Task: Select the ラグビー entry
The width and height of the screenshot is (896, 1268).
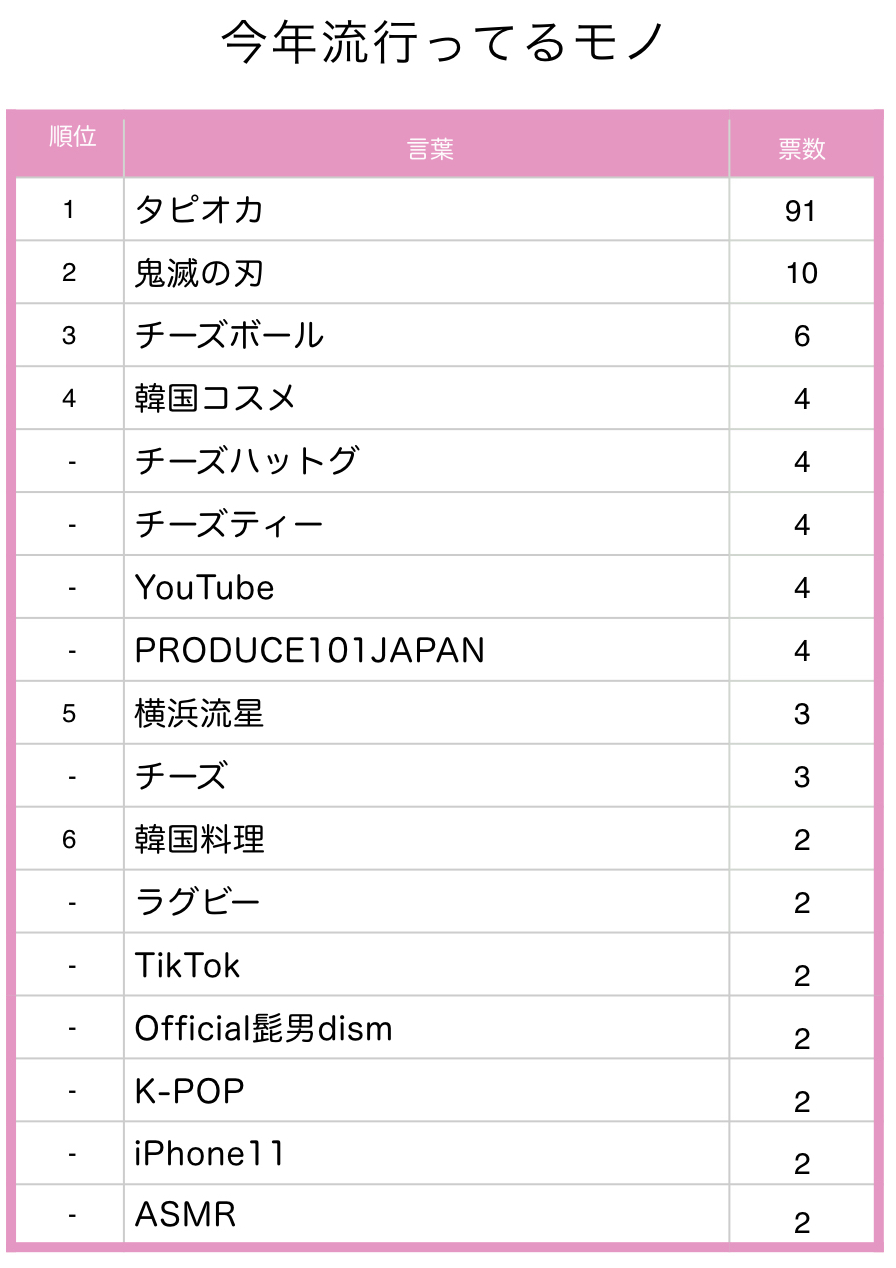Action: (197, 903)
